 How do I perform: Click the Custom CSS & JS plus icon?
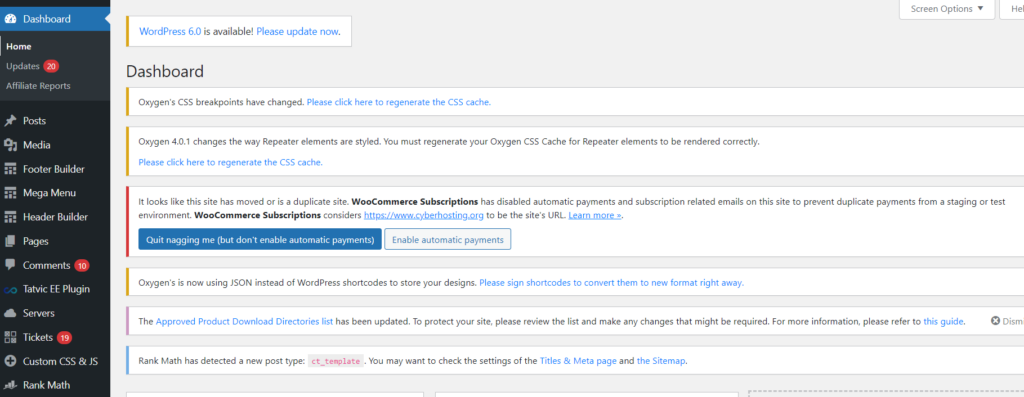click(x=10, y=361)
